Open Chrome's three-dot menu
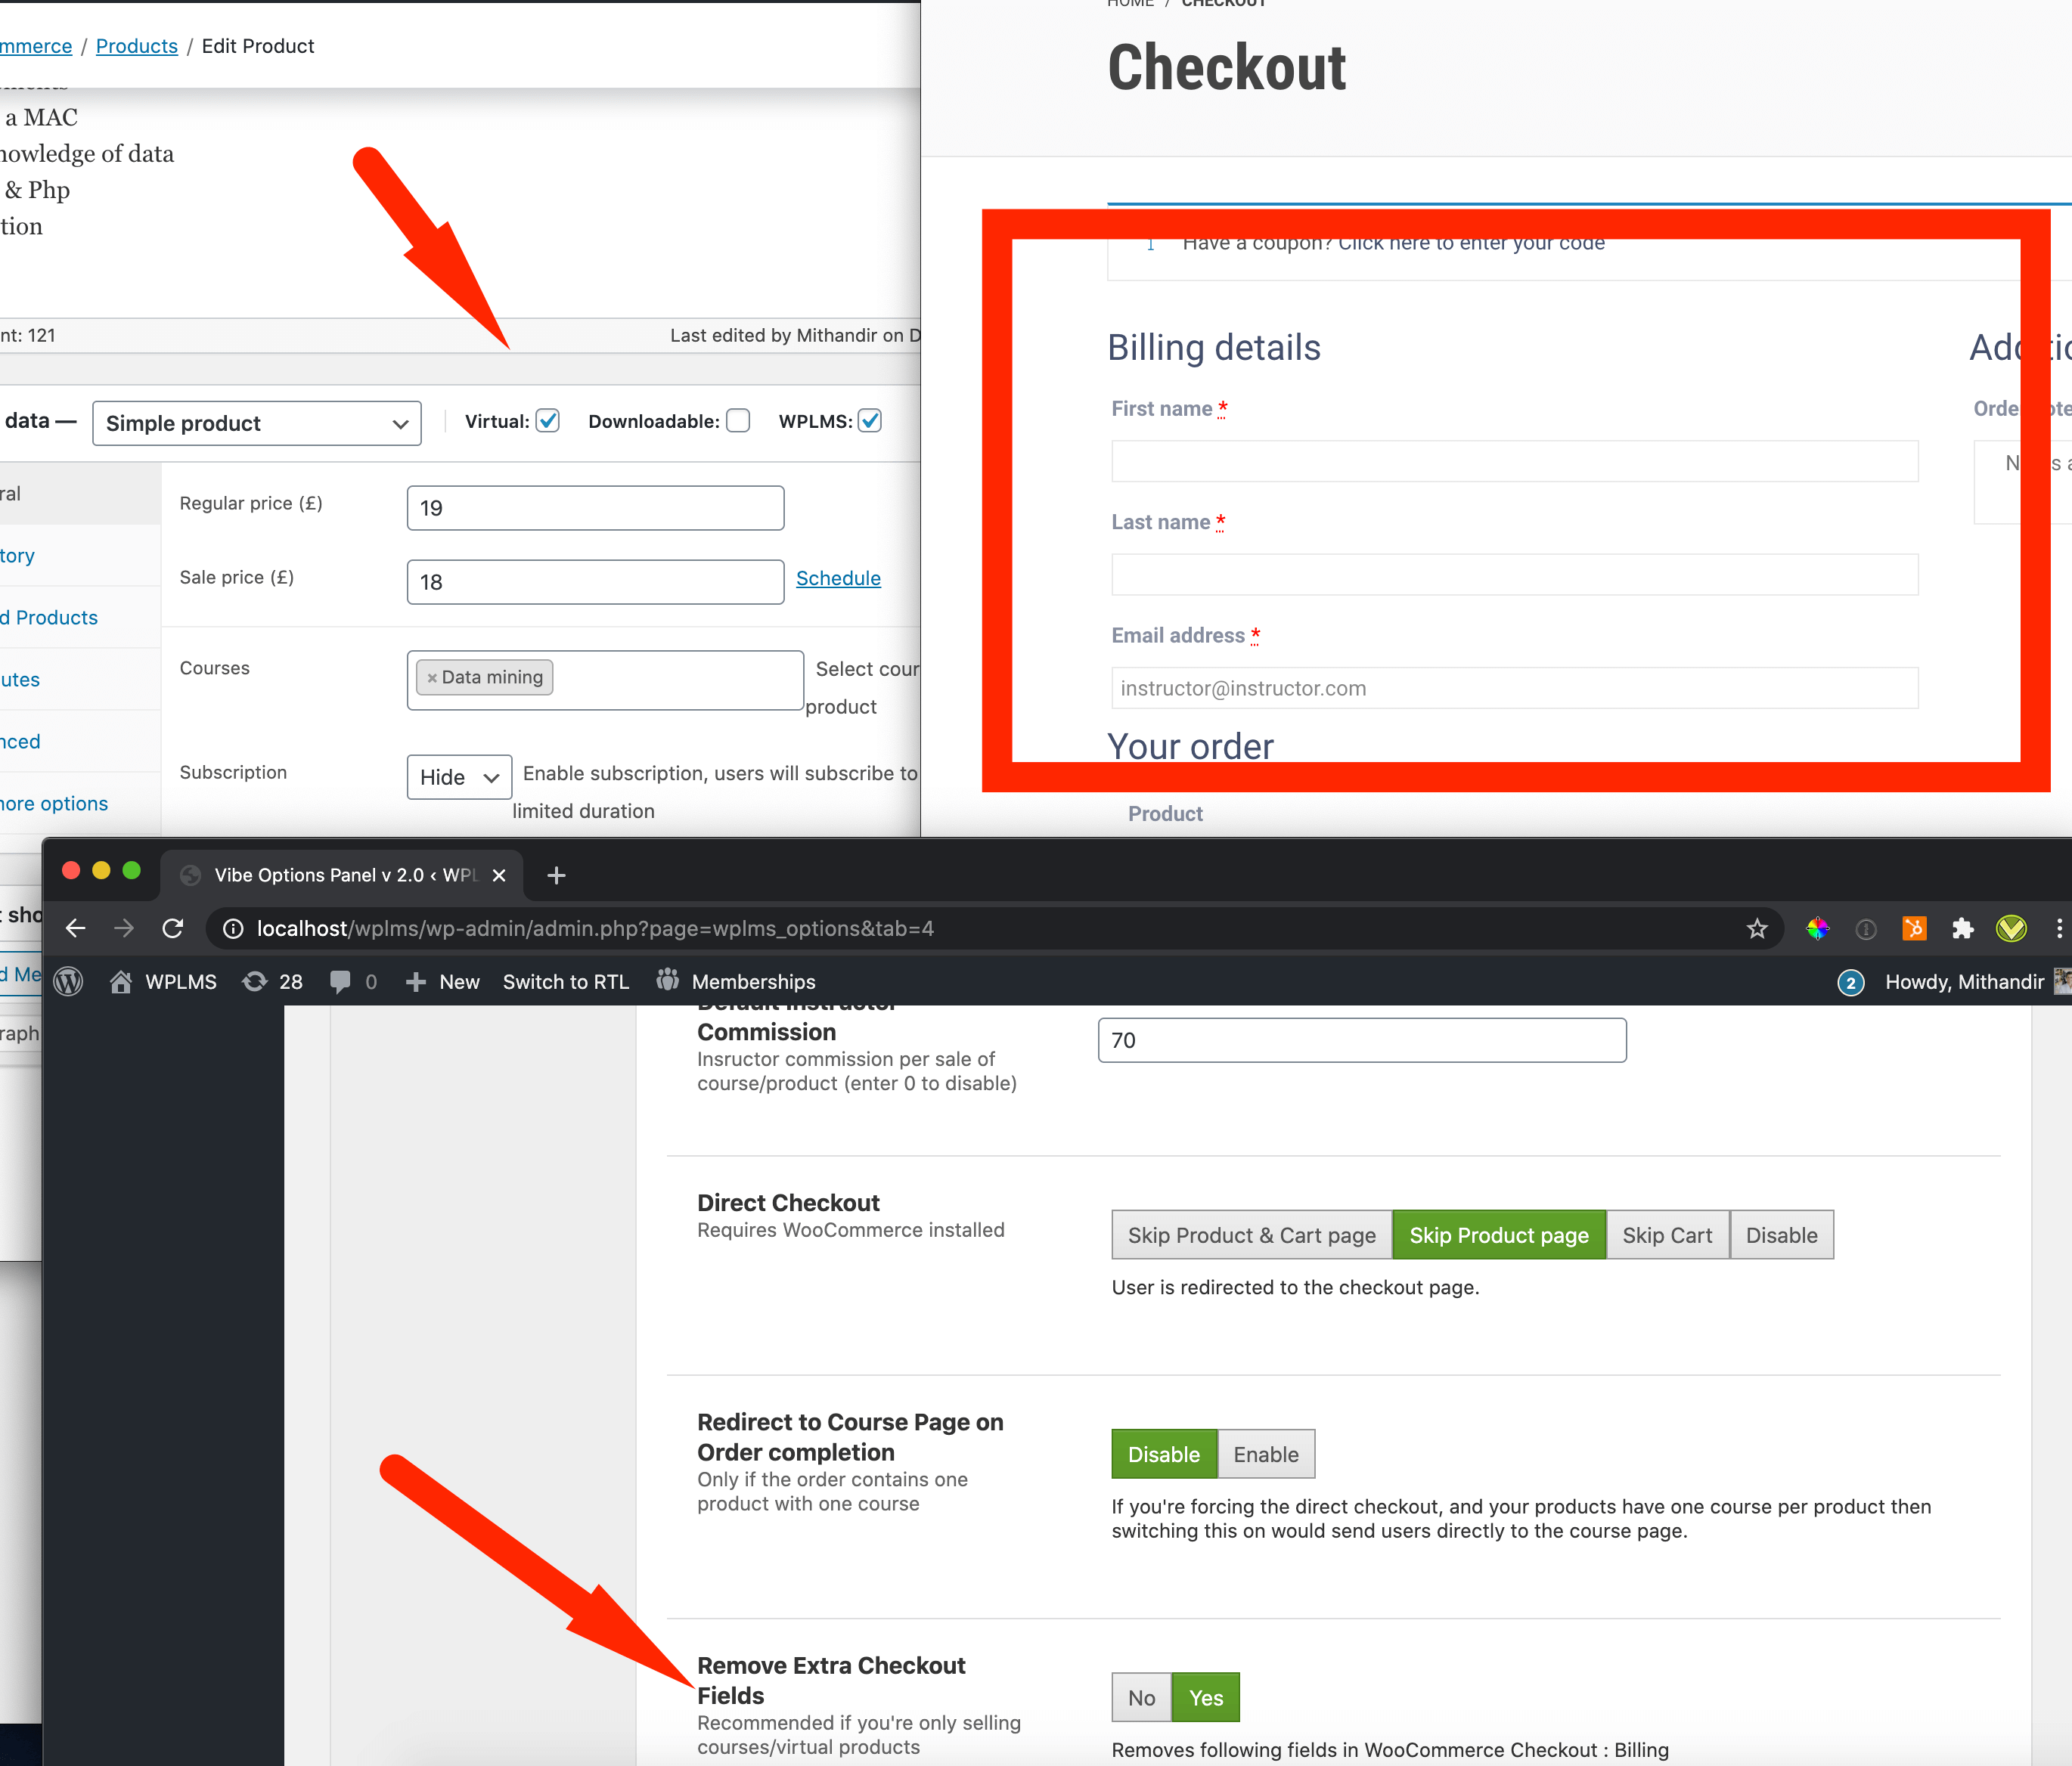2072x1766 pixels. pyautogui.click(x=2059, y=929)
